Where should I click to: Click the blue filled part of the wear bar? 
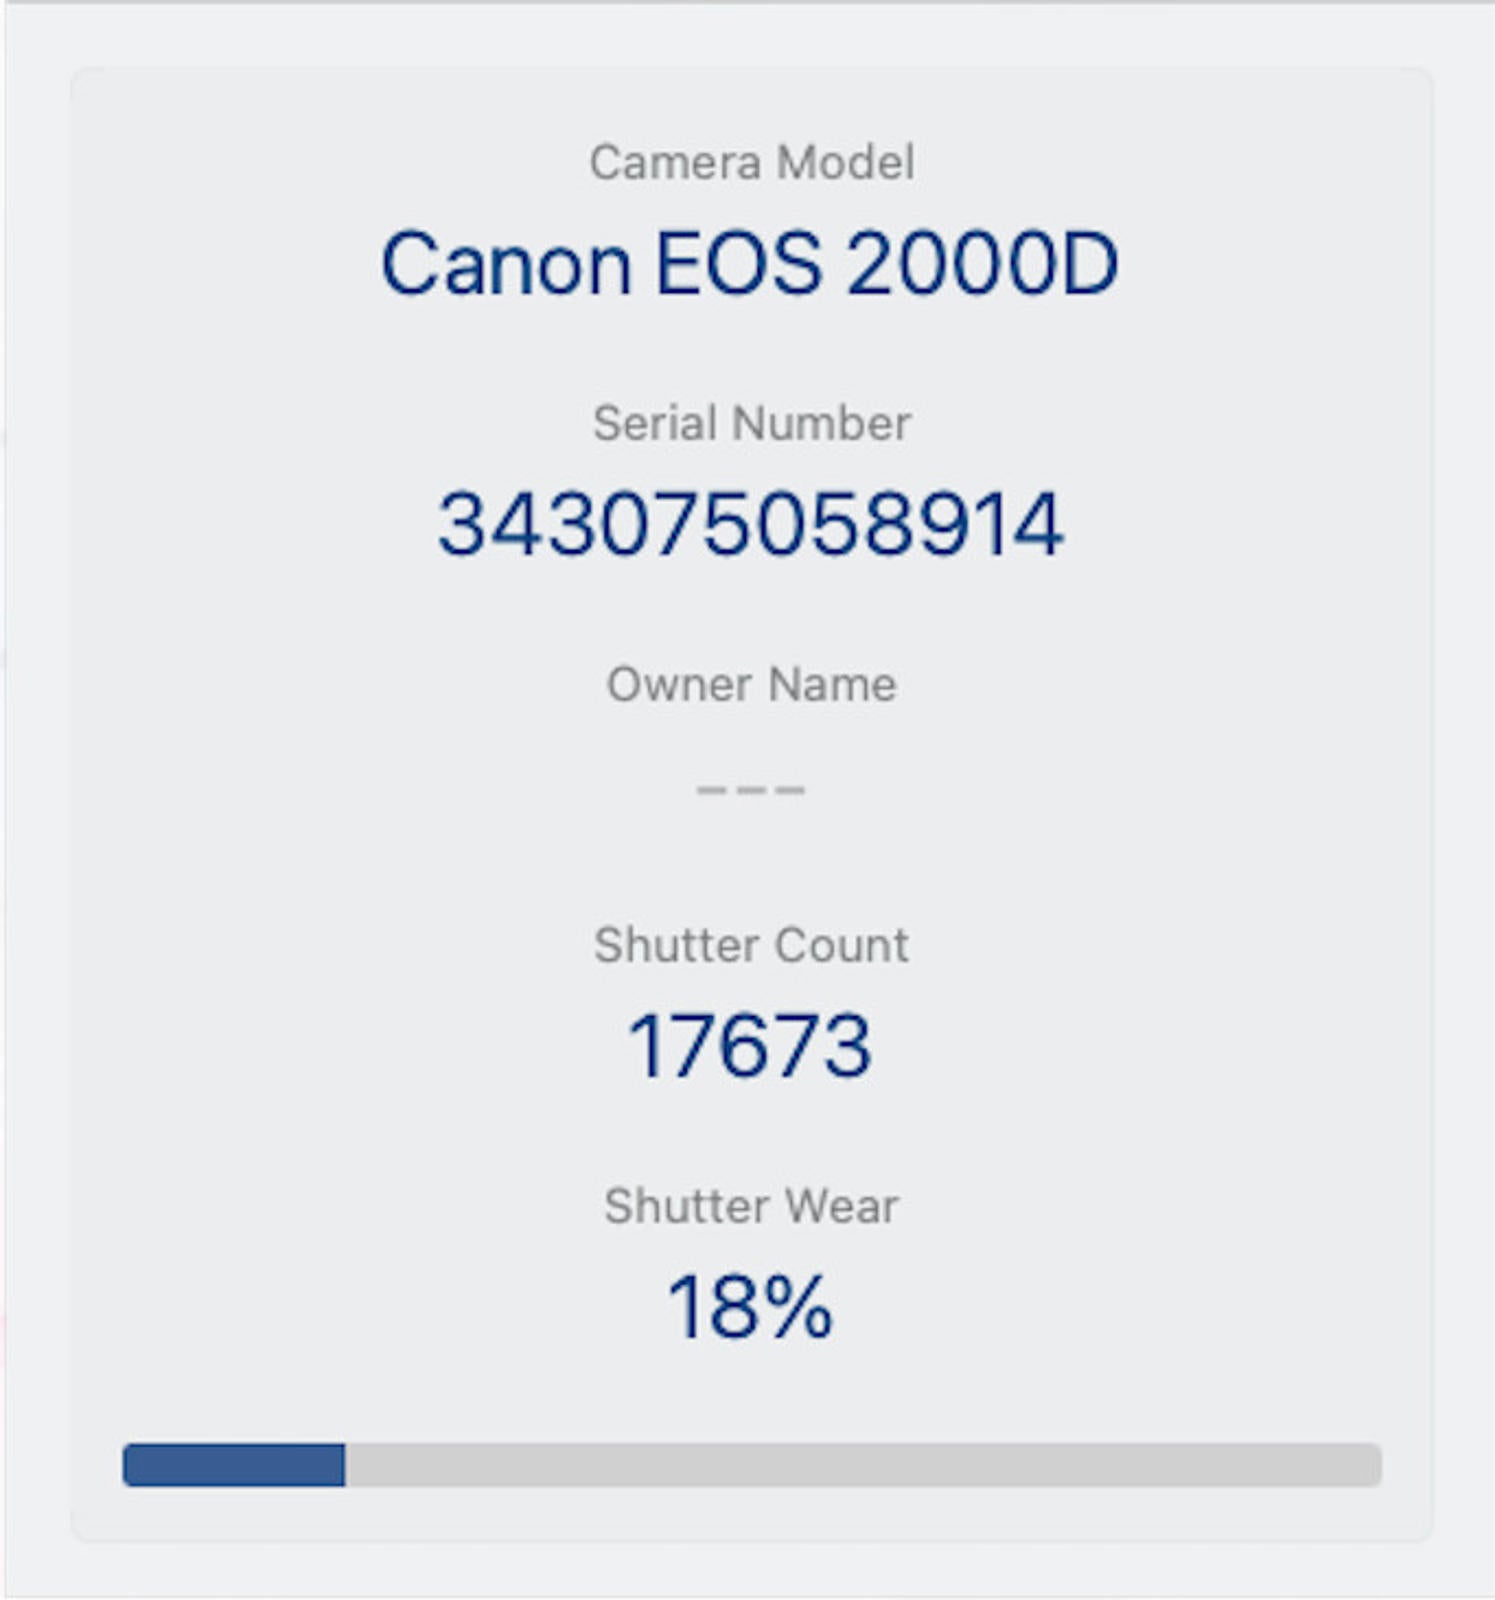(234, 1465)
